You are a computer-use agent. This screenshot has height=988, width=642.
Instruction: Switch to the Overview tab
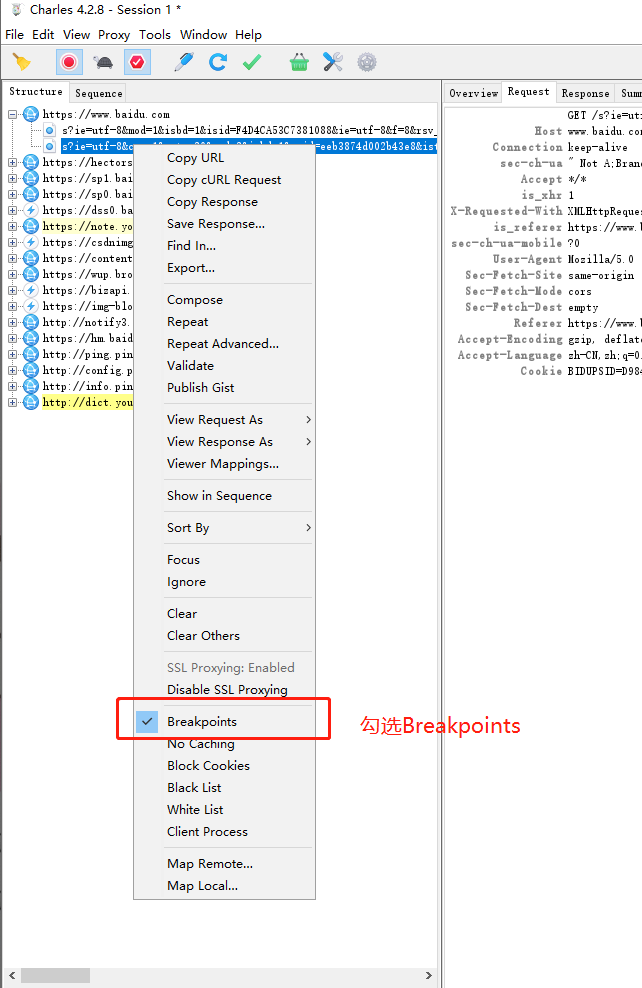click(473, 93)
